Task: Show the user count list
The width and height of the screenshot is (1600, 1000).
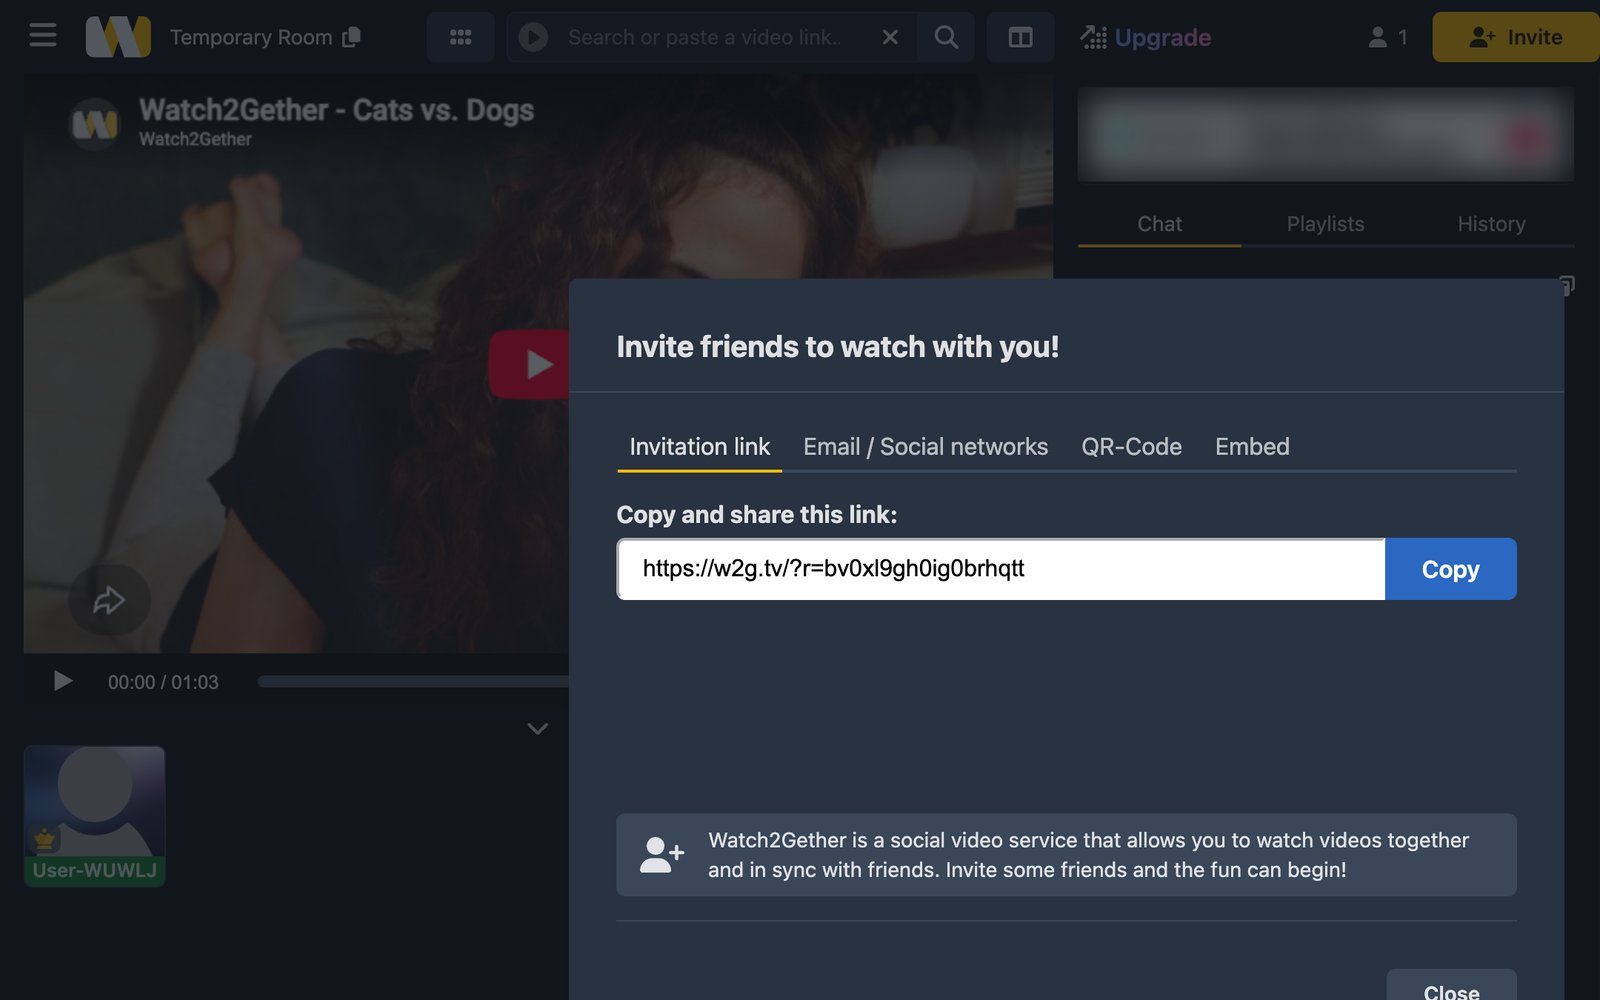Action: point(1388,37)
